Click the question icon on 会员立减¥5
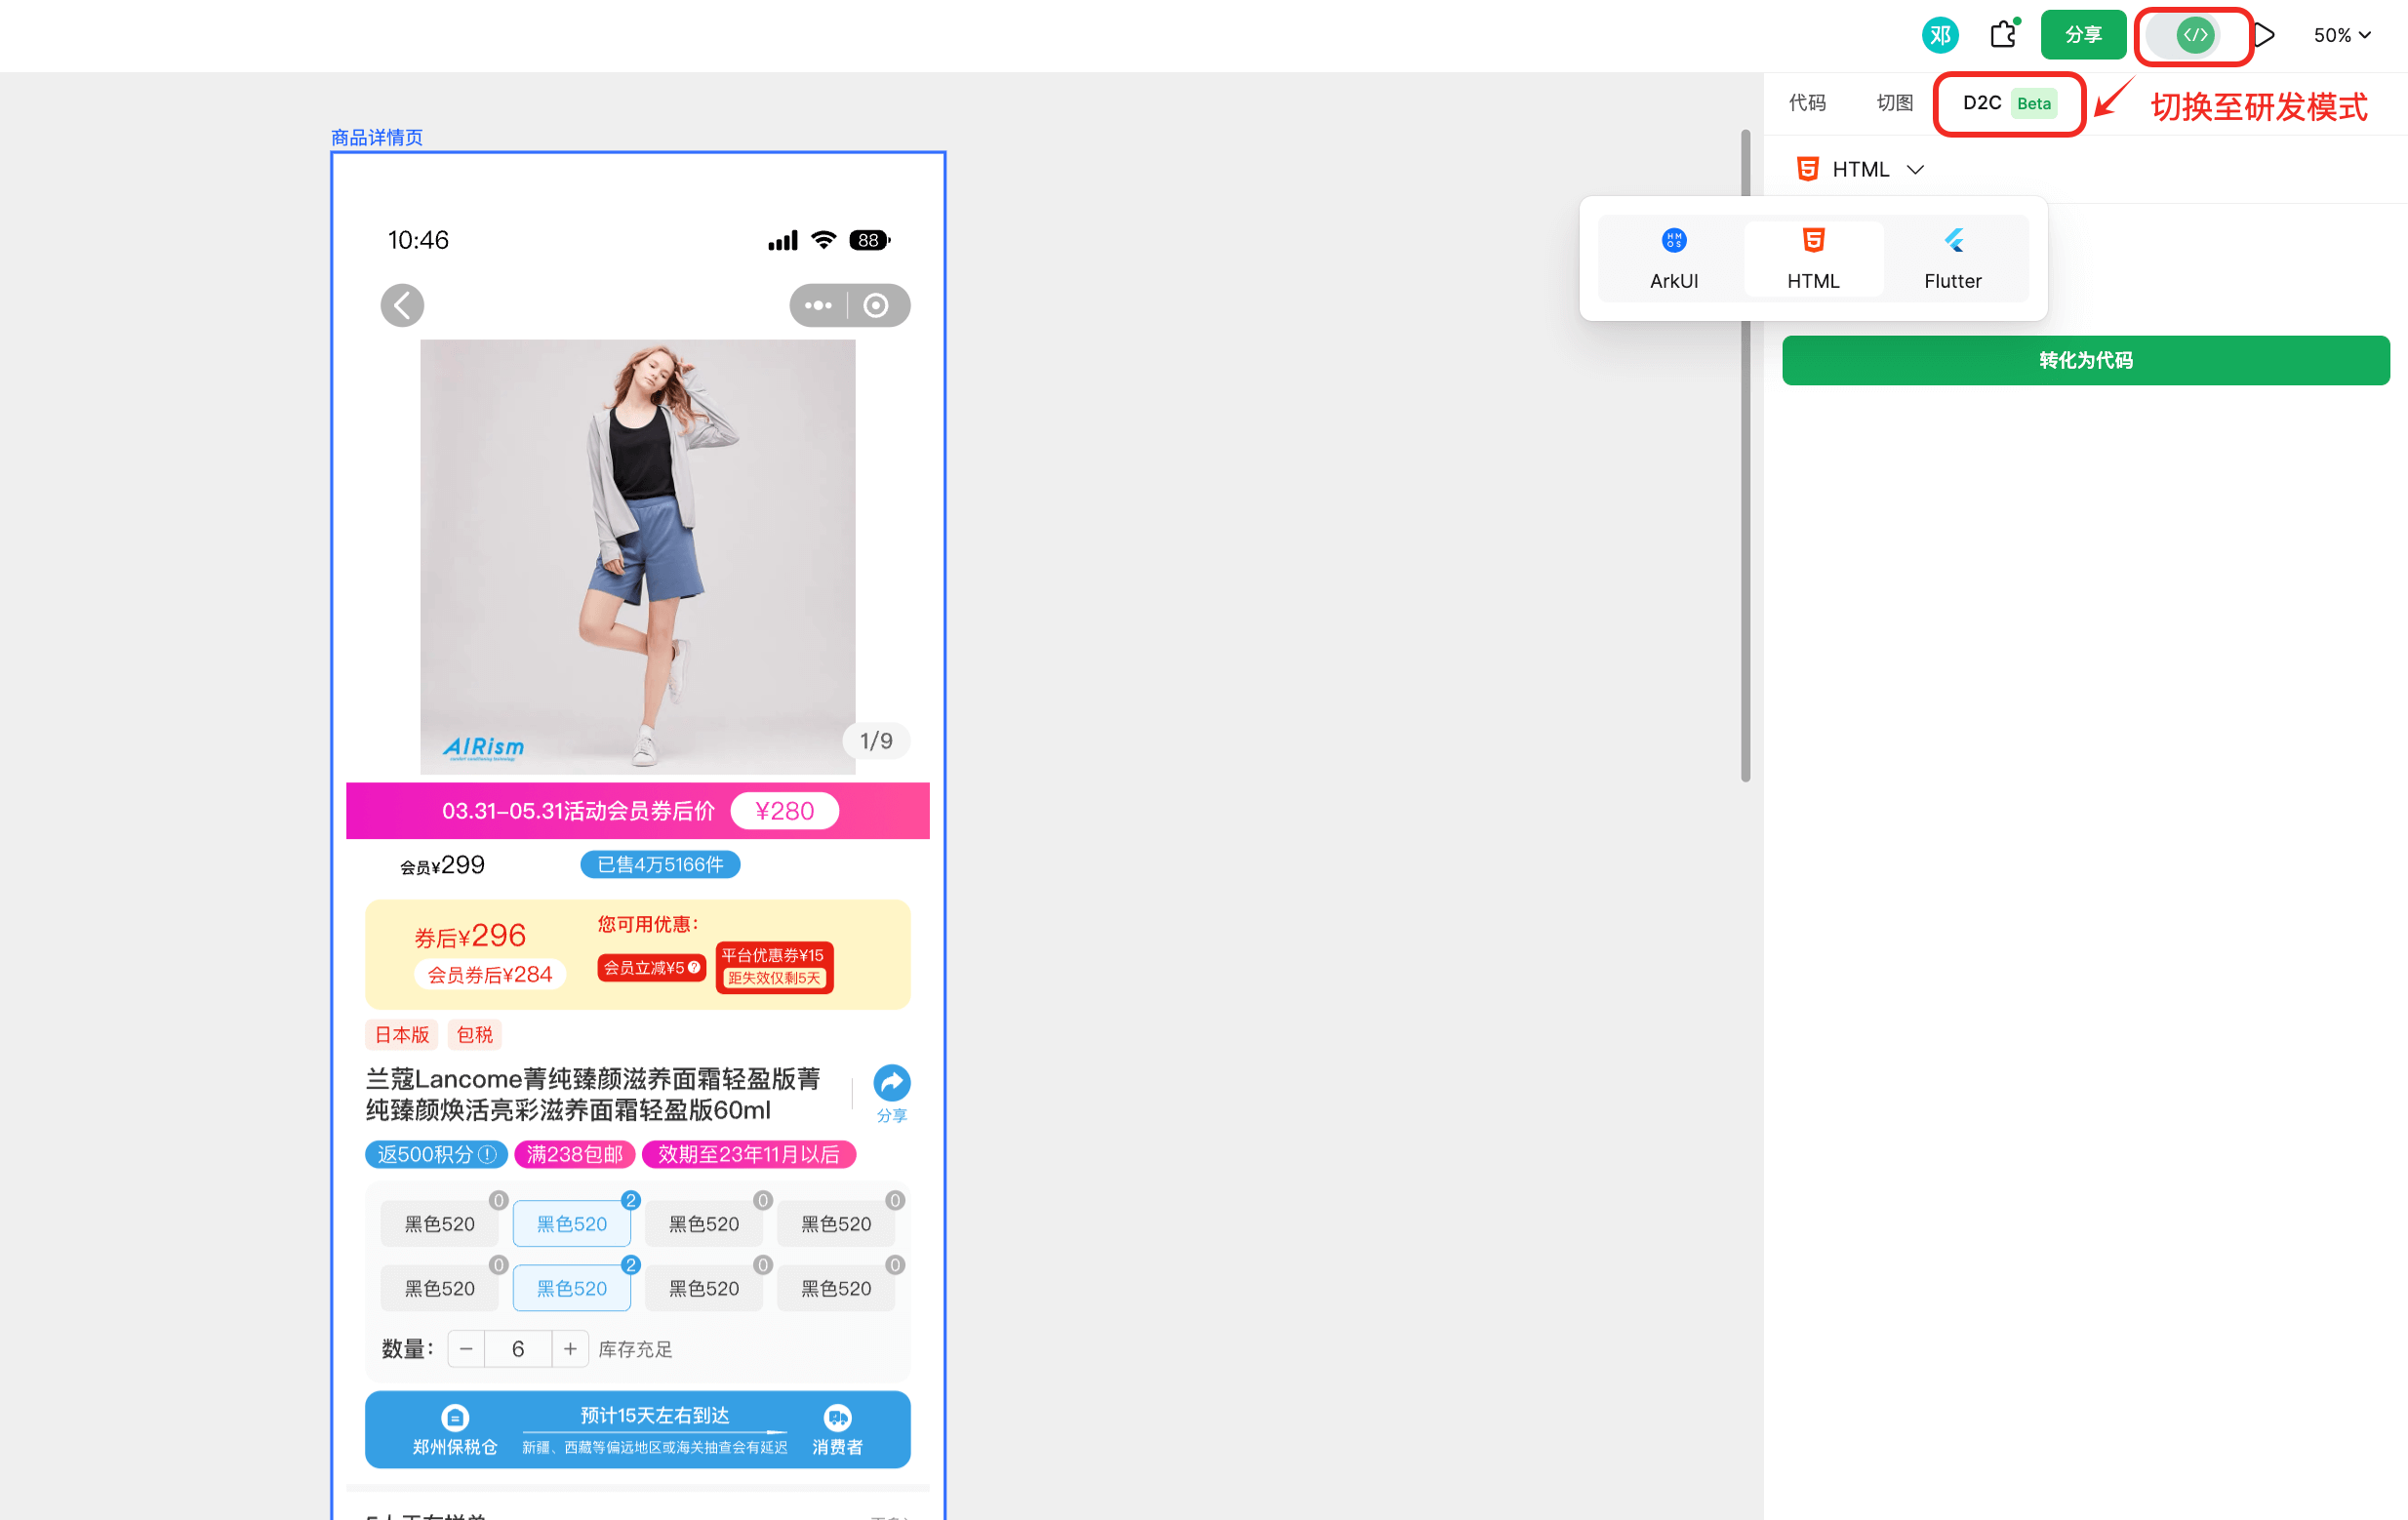Screen dimensions: 2408x1520 point(694,968)
